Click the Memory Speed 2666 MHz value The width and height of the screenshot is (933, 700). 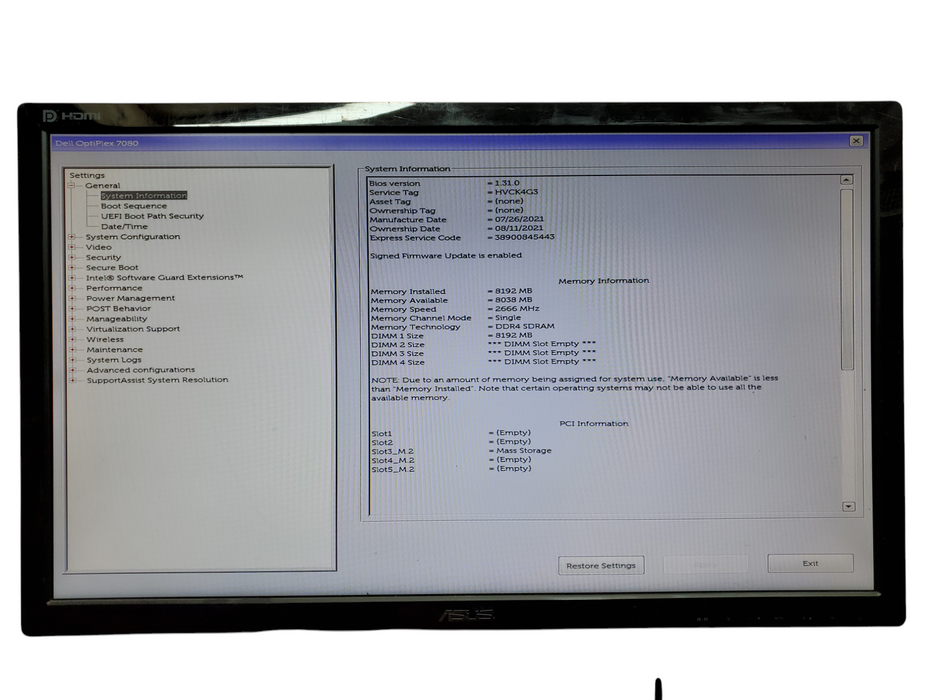pyautogui.click(x=516, y=309)
